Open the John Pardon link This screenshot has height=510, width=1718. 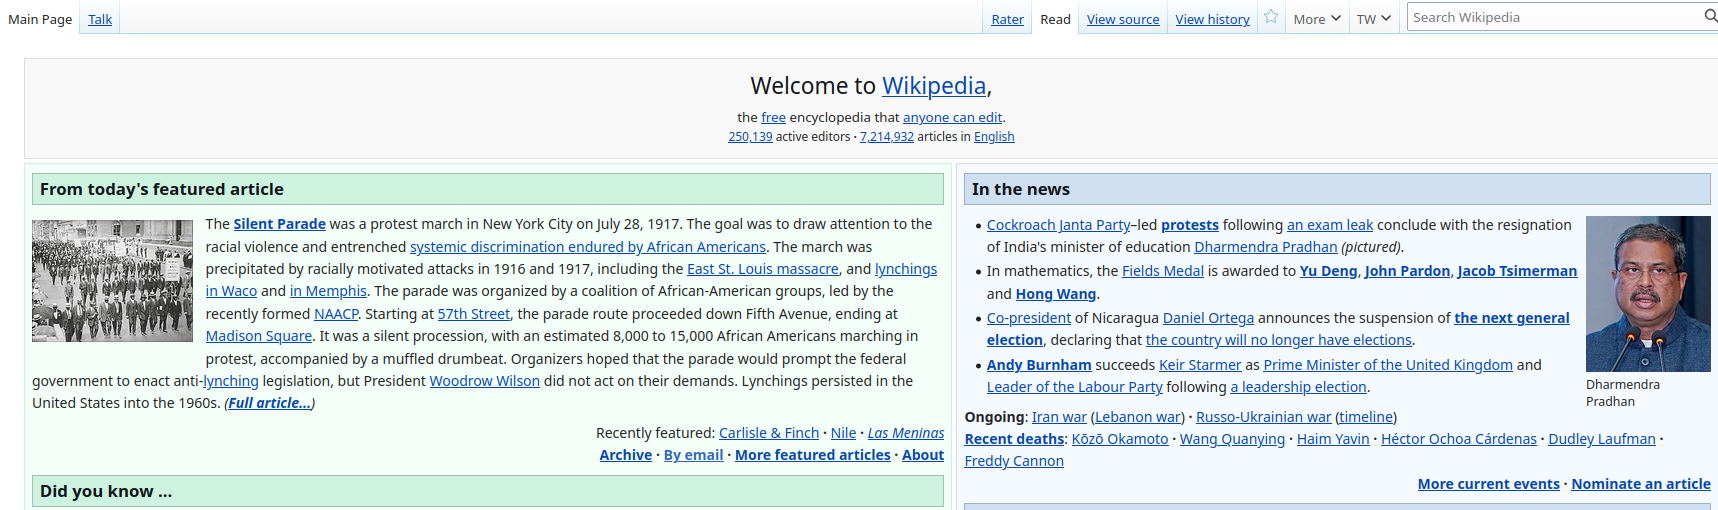click(1407, 271)
